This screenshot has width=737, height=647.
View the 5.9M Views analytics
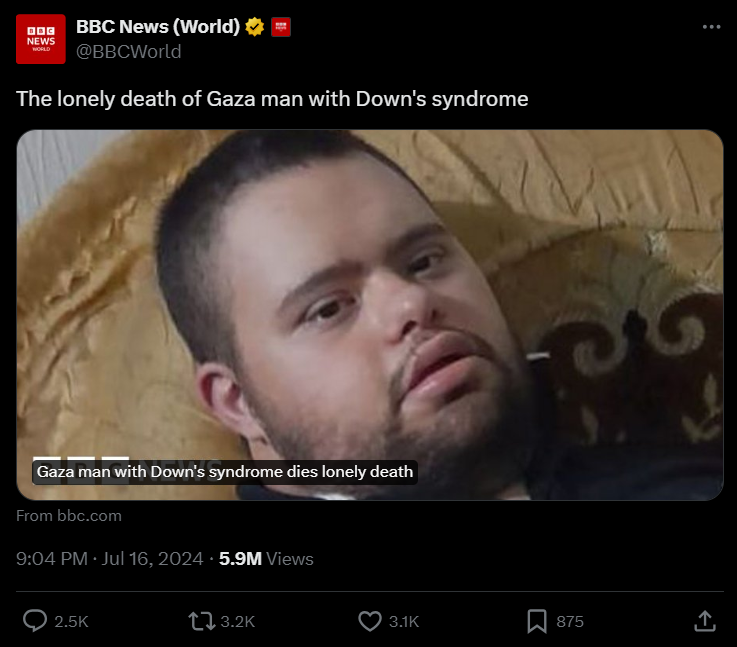[266, 559]
